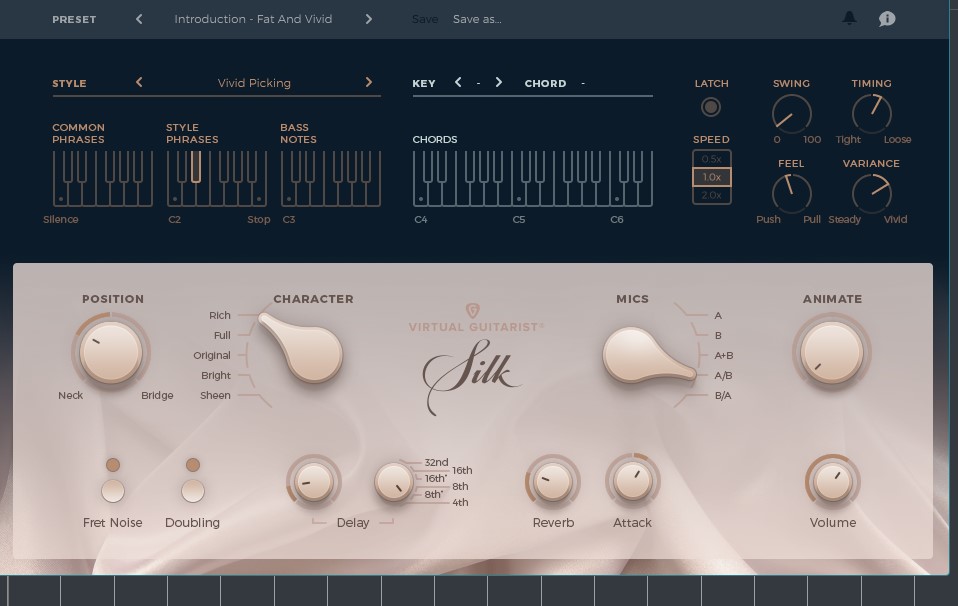Click the Volume knob

tap(832, 483)
